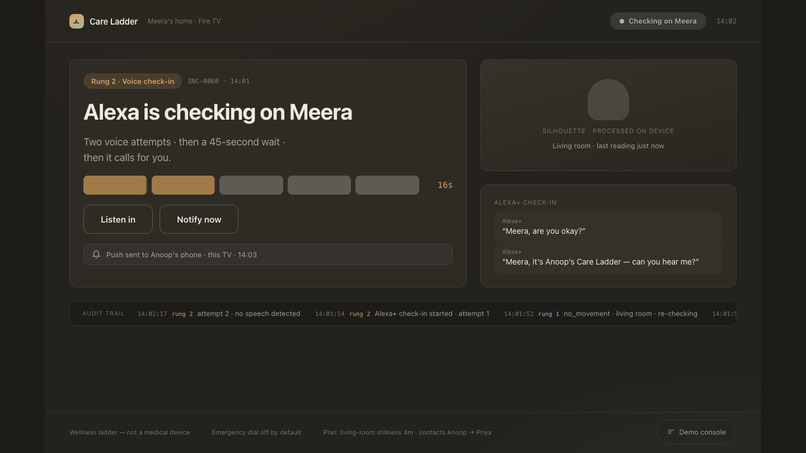This screenshot has width=806, height=453.
Task: Click the Push sent to Anoop's phone notice
Action: pos(268,255)
